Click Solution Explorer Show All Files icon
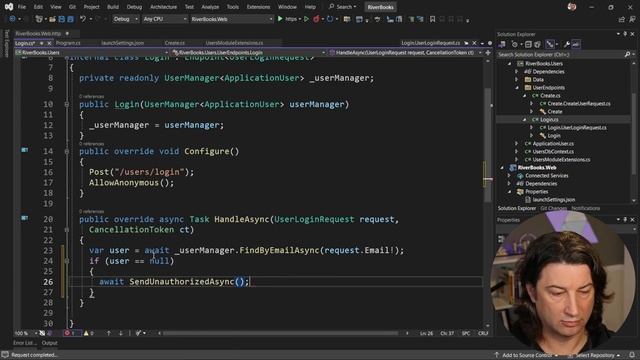This screenshot has height=360, width=640. pyautogui.click(x=538, y=44)
